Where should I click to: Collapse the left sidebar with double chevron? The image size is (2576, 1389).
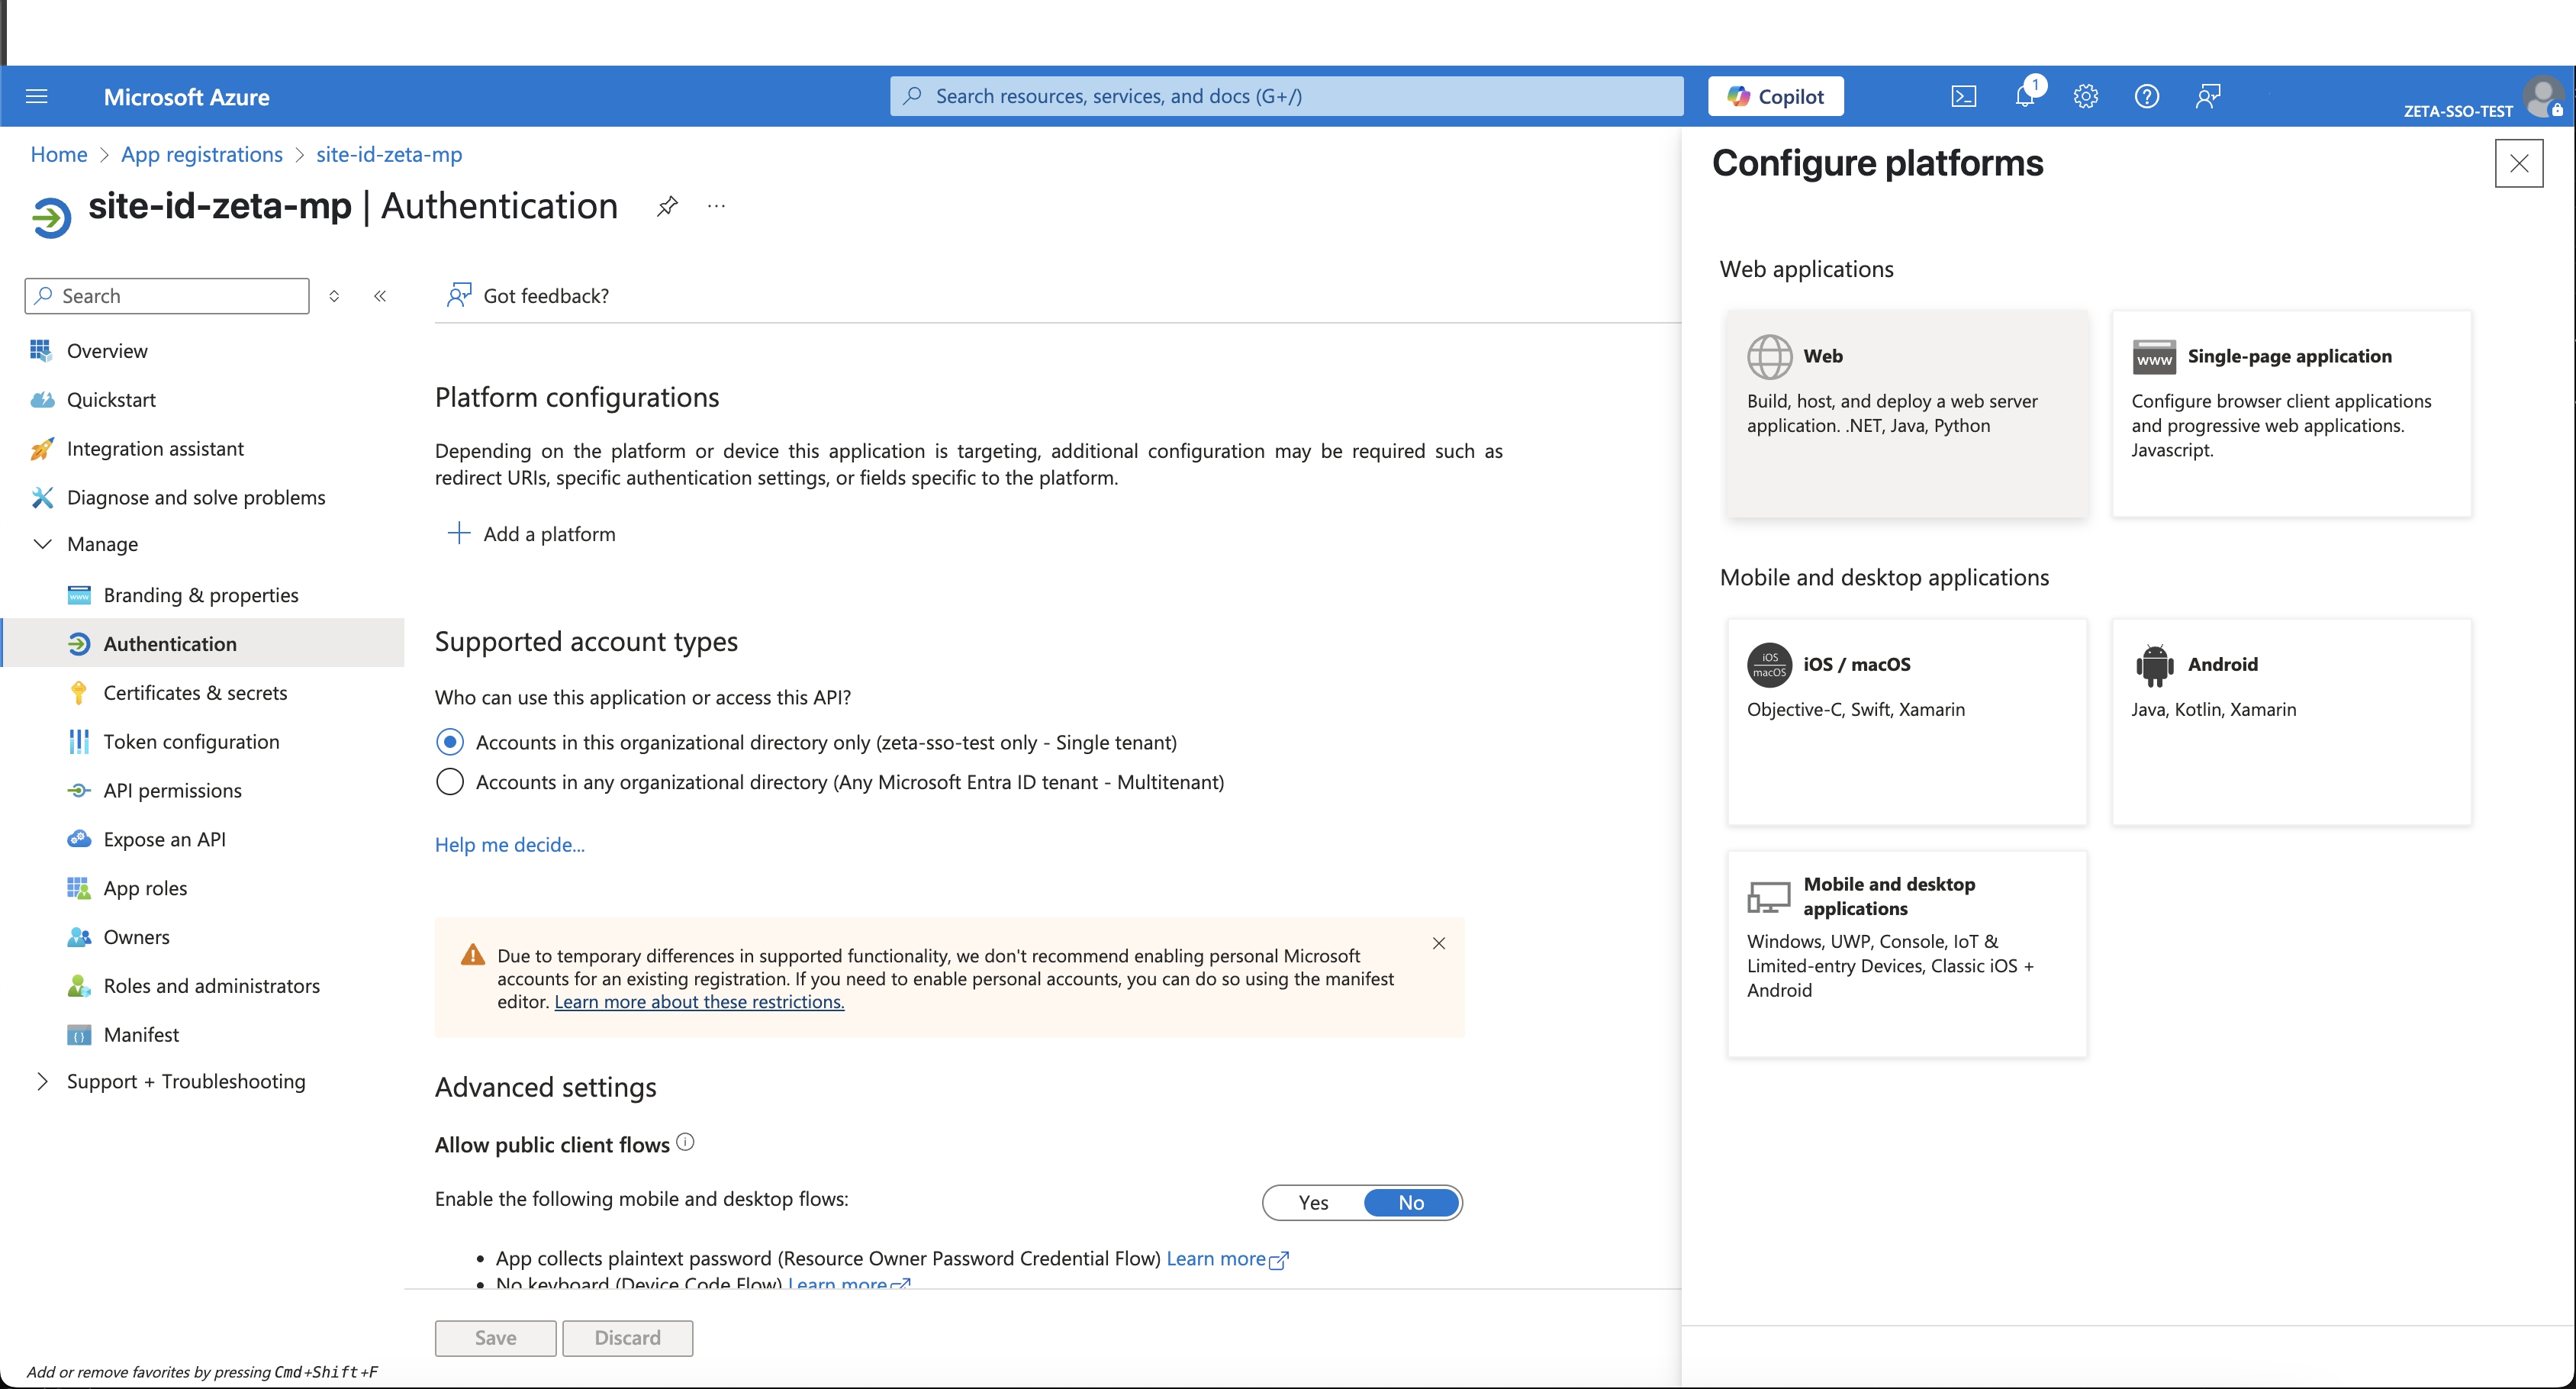[x=380, y=296]
